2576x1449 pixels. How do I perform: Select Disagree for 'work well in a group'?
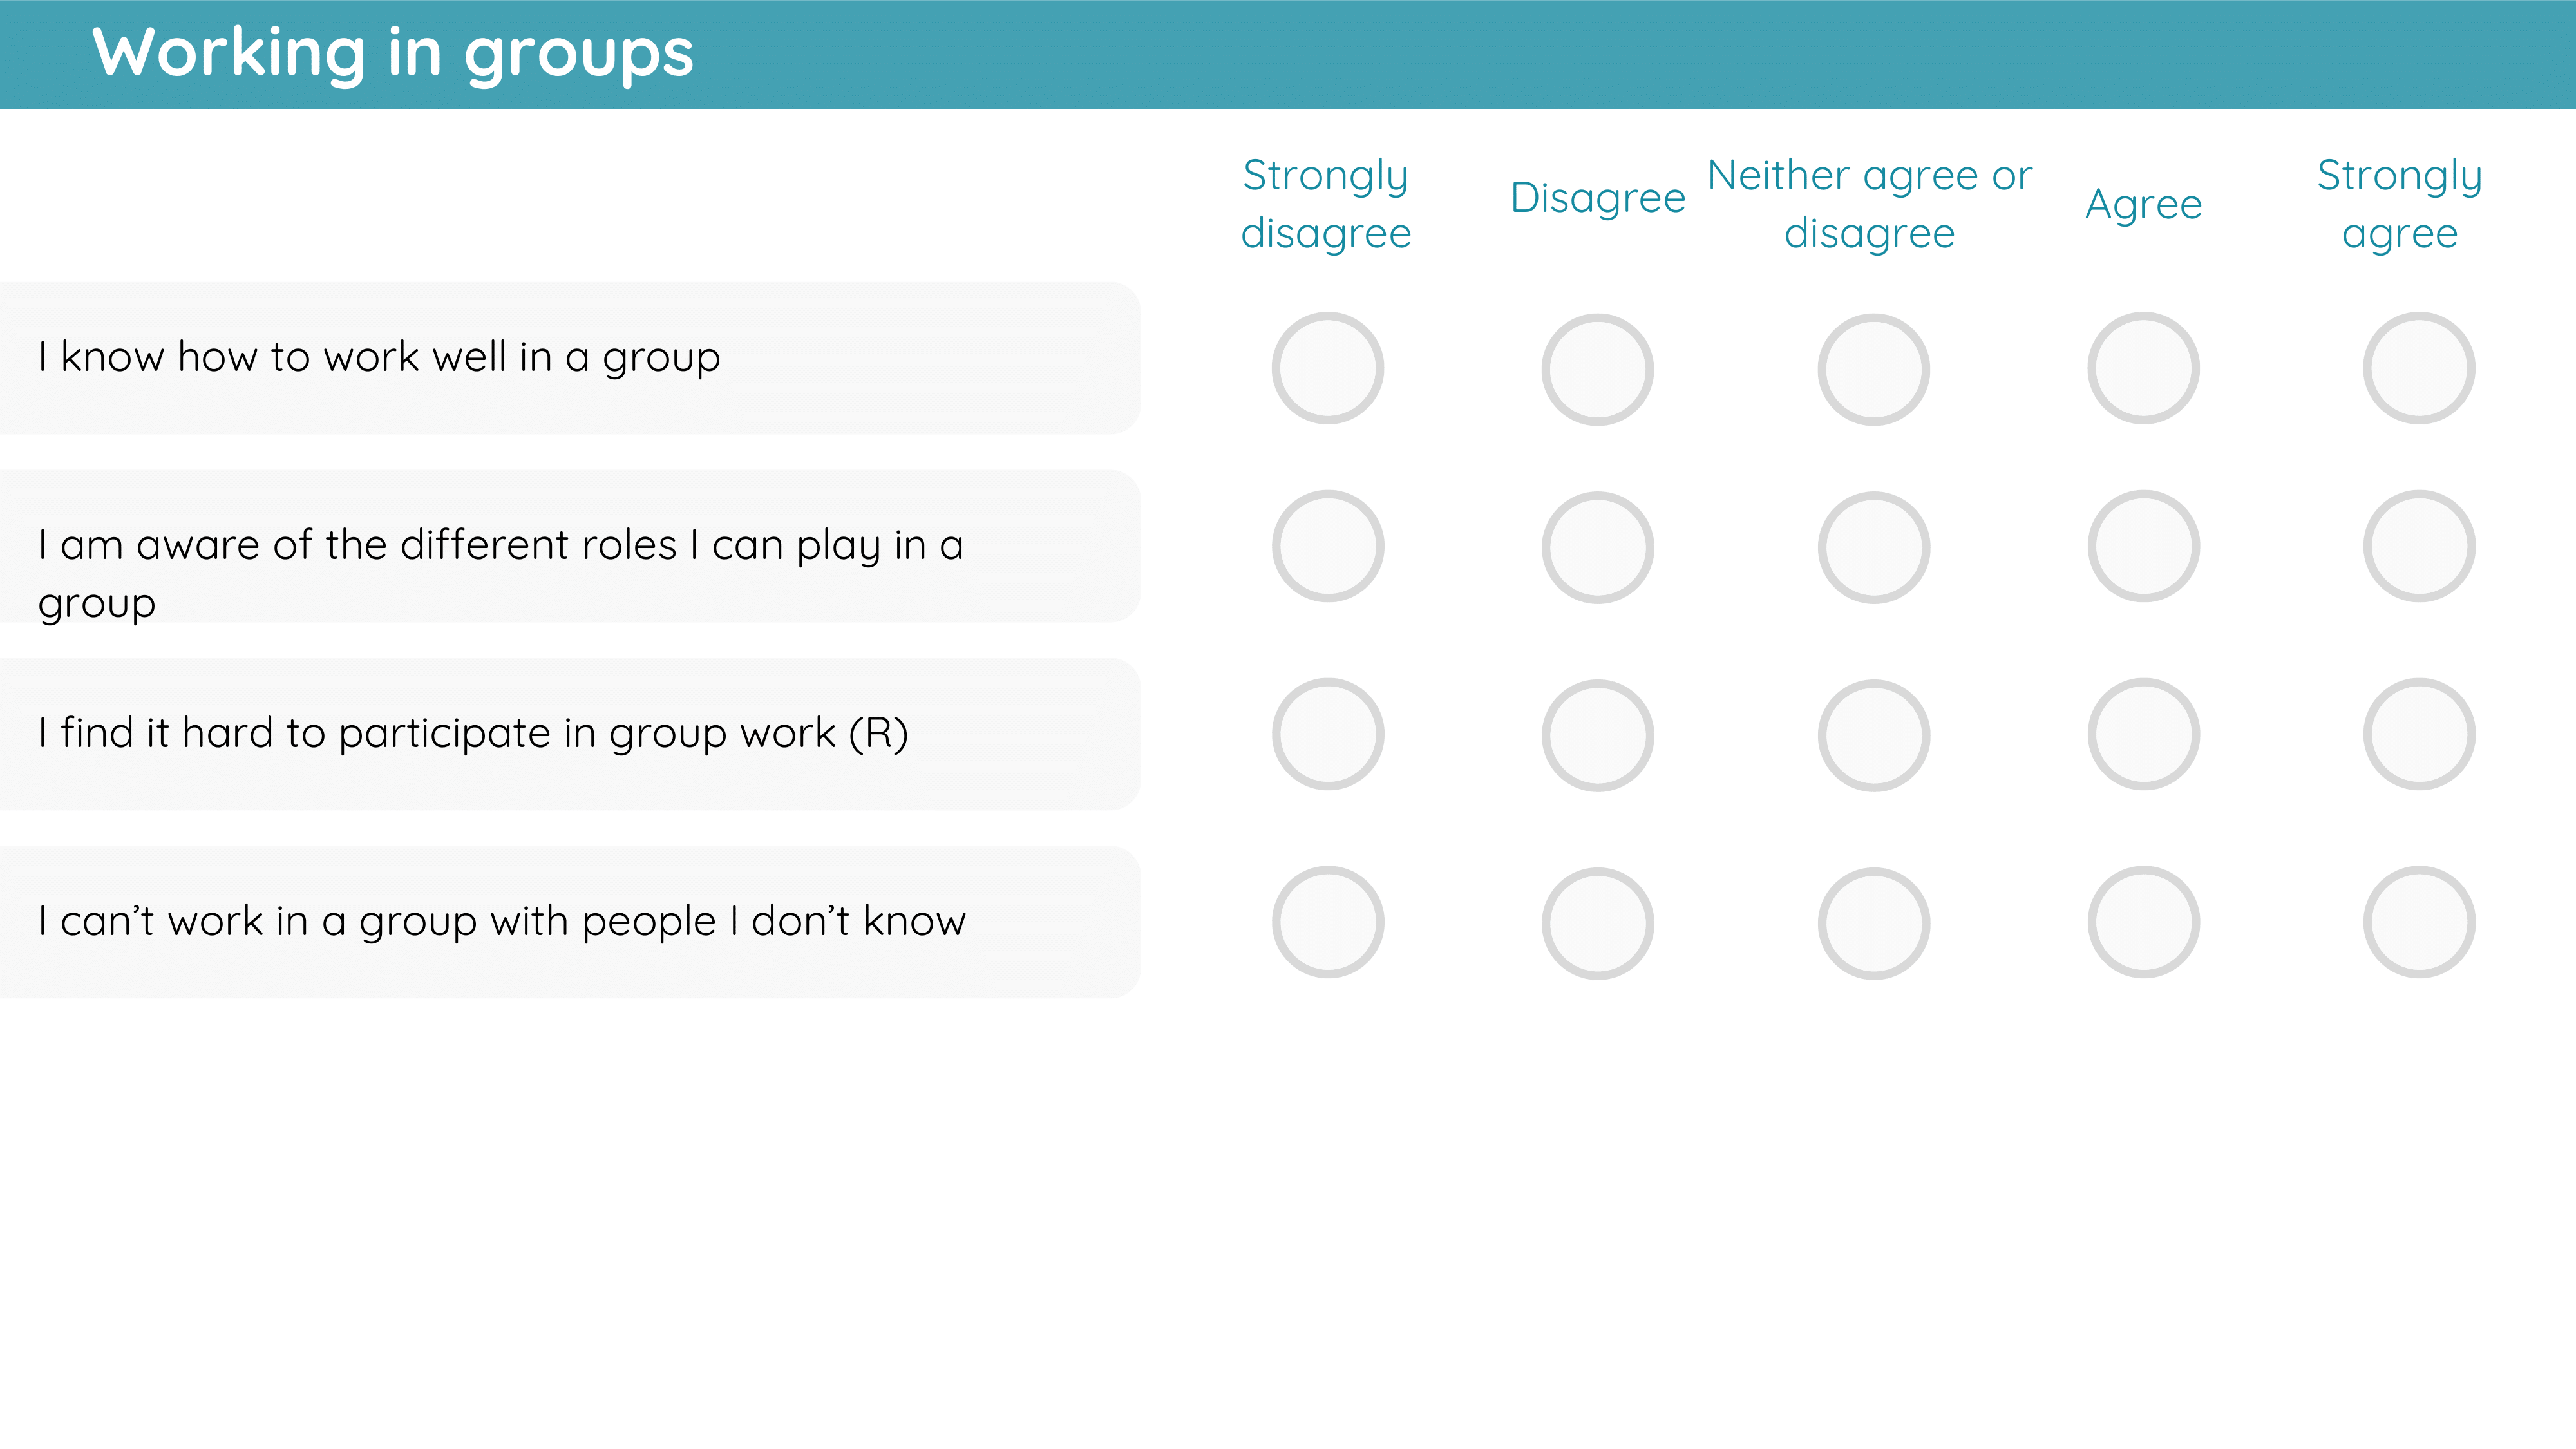coord(1598,370)
